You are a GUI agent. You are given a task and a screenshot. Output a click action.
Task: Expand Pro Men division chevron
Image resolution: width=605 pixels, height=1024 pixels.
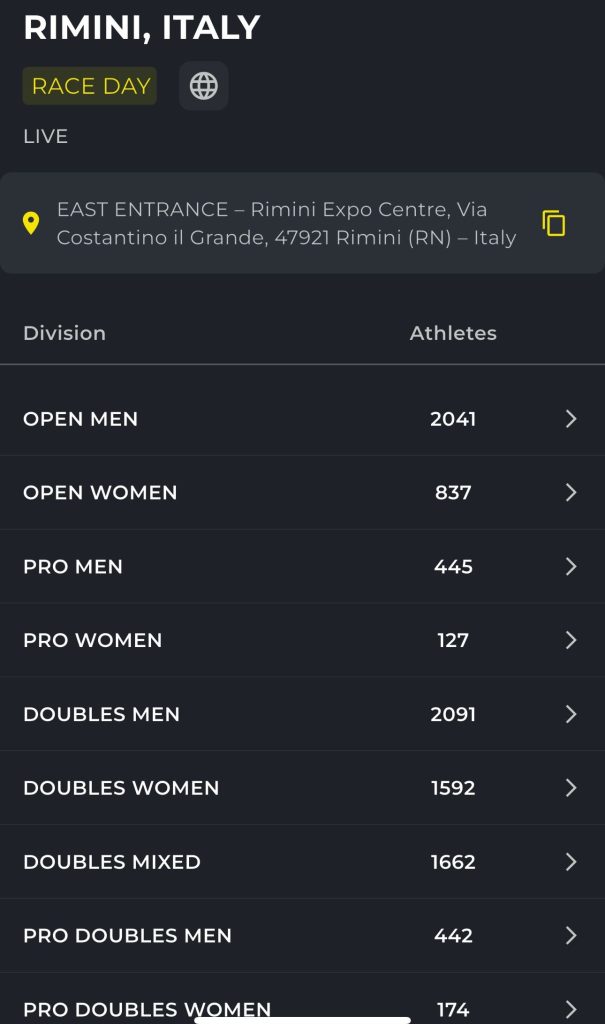click(x=571, y=566)
